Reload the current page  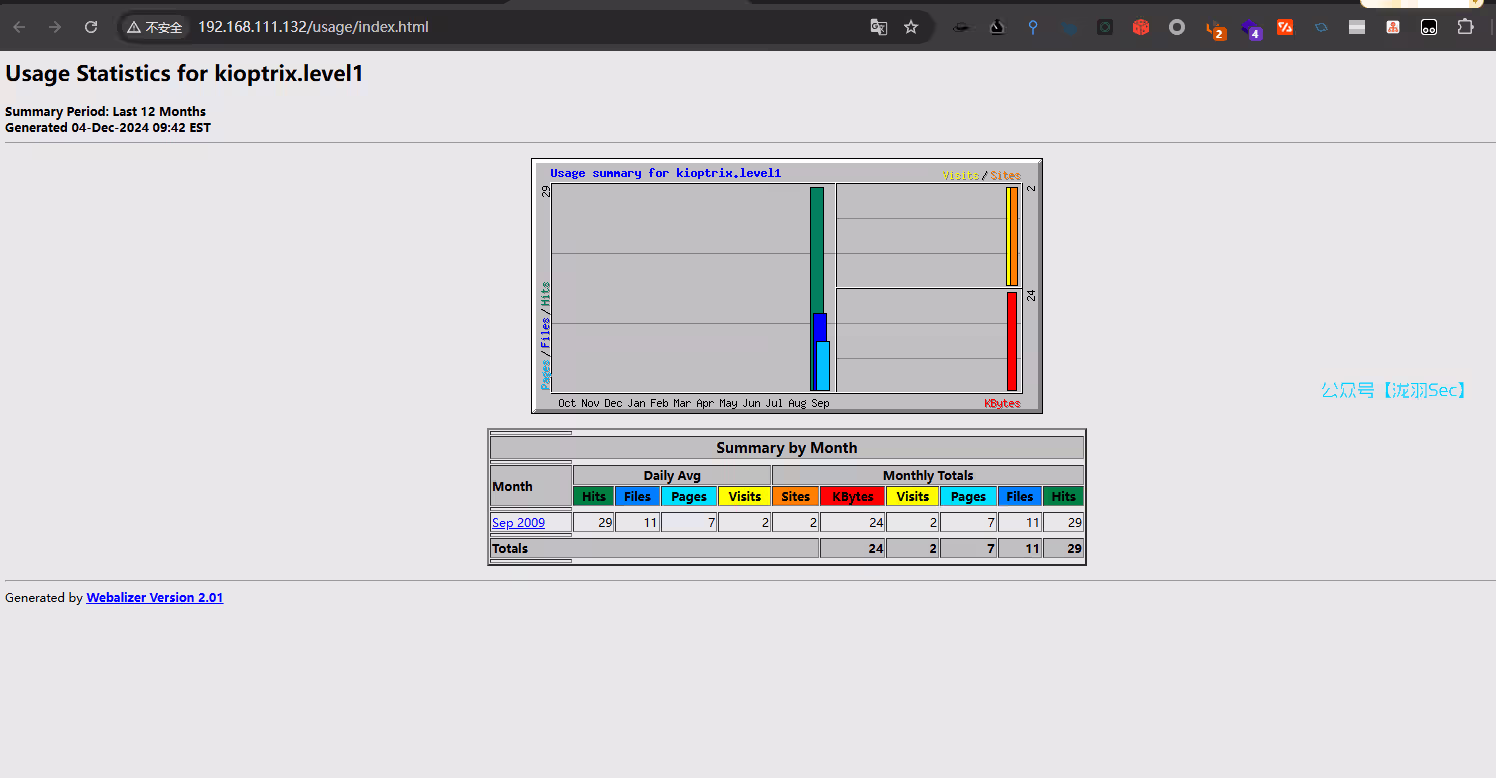(91, 27)
